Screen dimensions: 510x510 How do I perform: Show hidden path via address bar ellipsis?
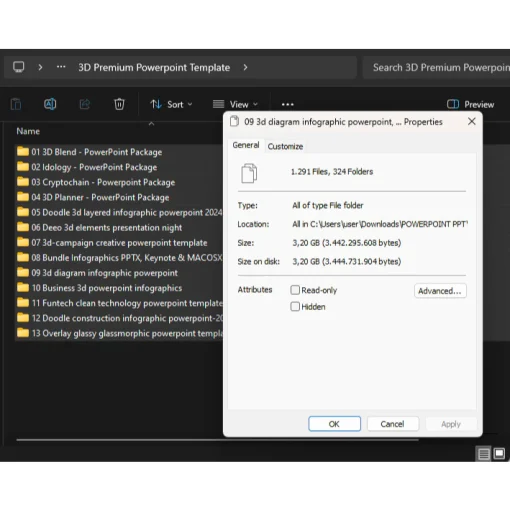click(61, 67)
